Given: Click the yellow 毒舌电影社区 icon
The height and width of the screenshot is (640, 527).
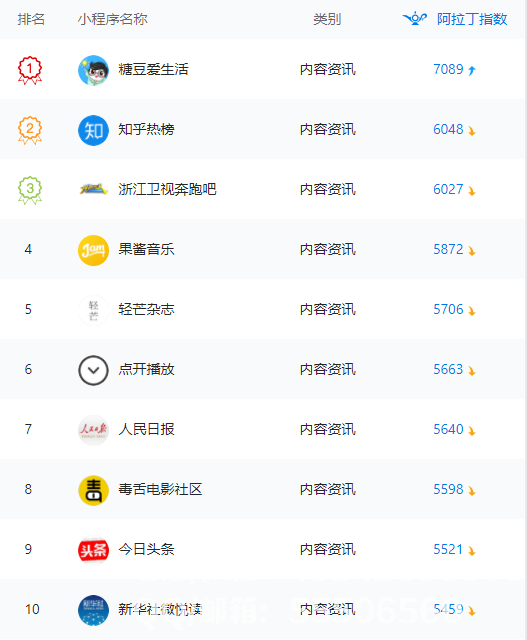Looking at the screenshot, I should click(93, 490).
